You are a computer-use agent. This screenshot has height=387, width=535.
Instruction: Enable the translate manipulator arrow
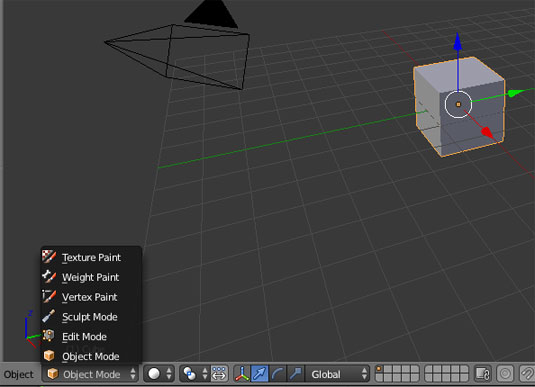pyautogui.click(x=260, y=374)
